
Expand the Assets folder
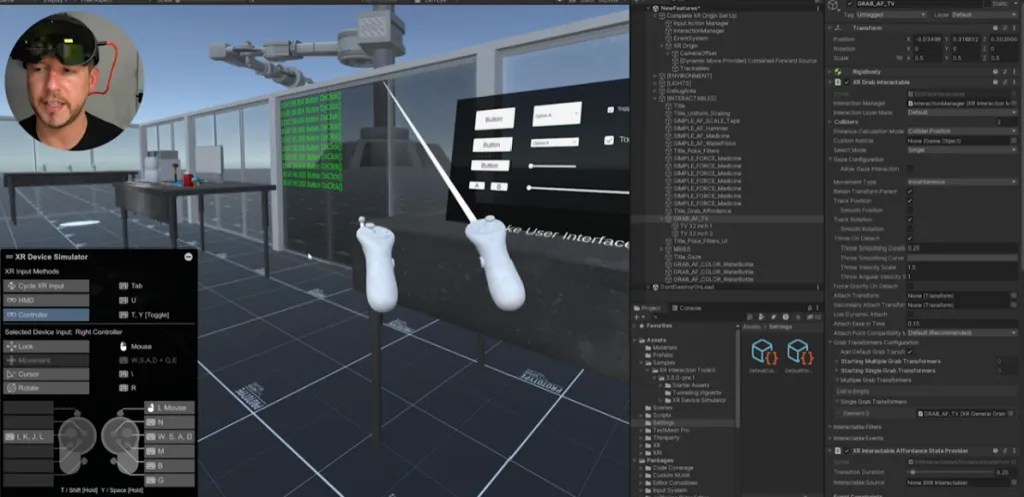point(635,340)
